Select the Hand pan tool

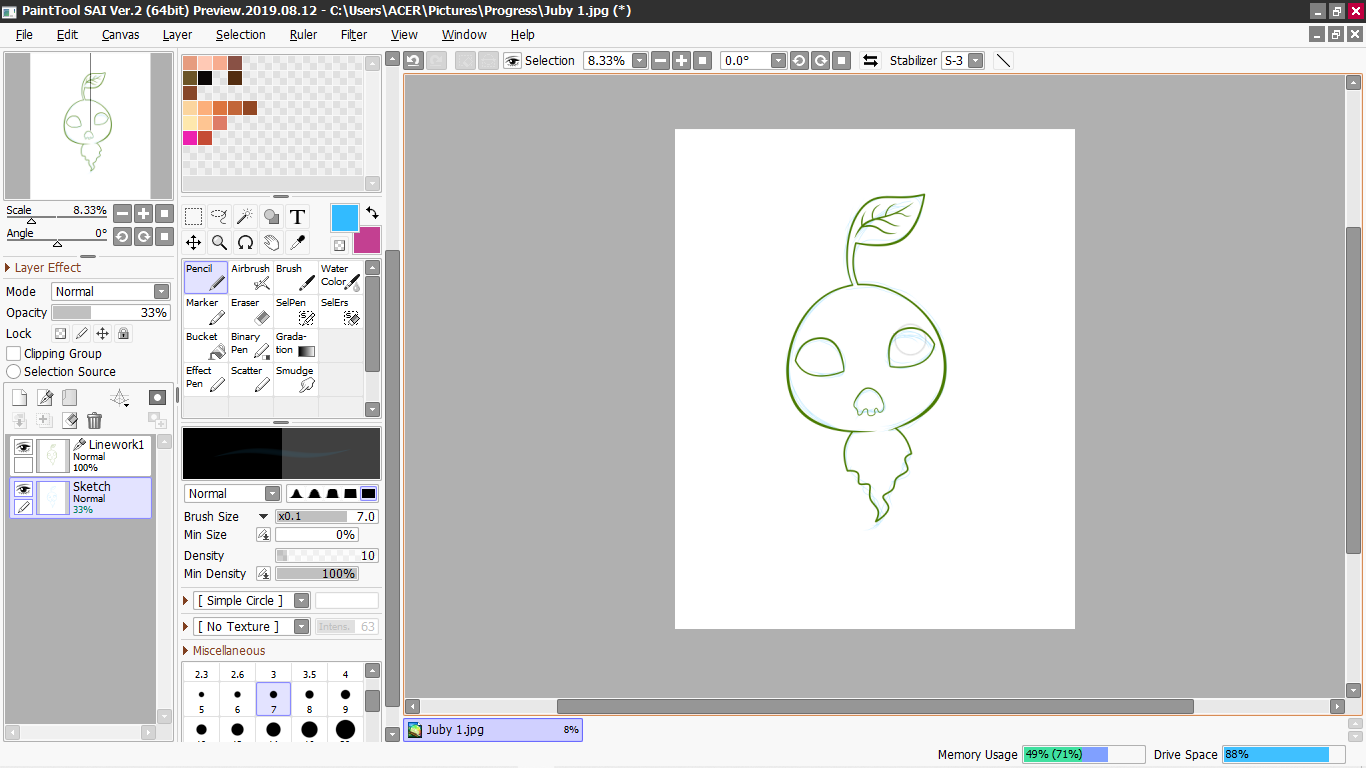[x=272, y=243]
